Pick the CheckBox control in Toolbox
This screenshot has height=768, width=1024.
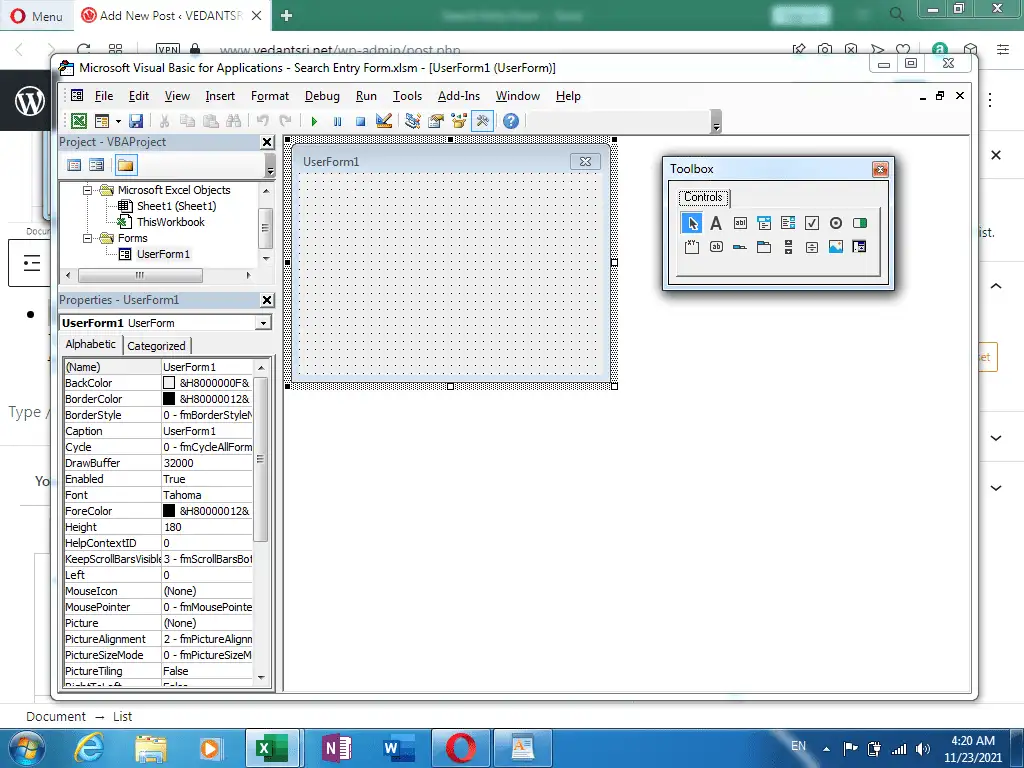[812, 223]
